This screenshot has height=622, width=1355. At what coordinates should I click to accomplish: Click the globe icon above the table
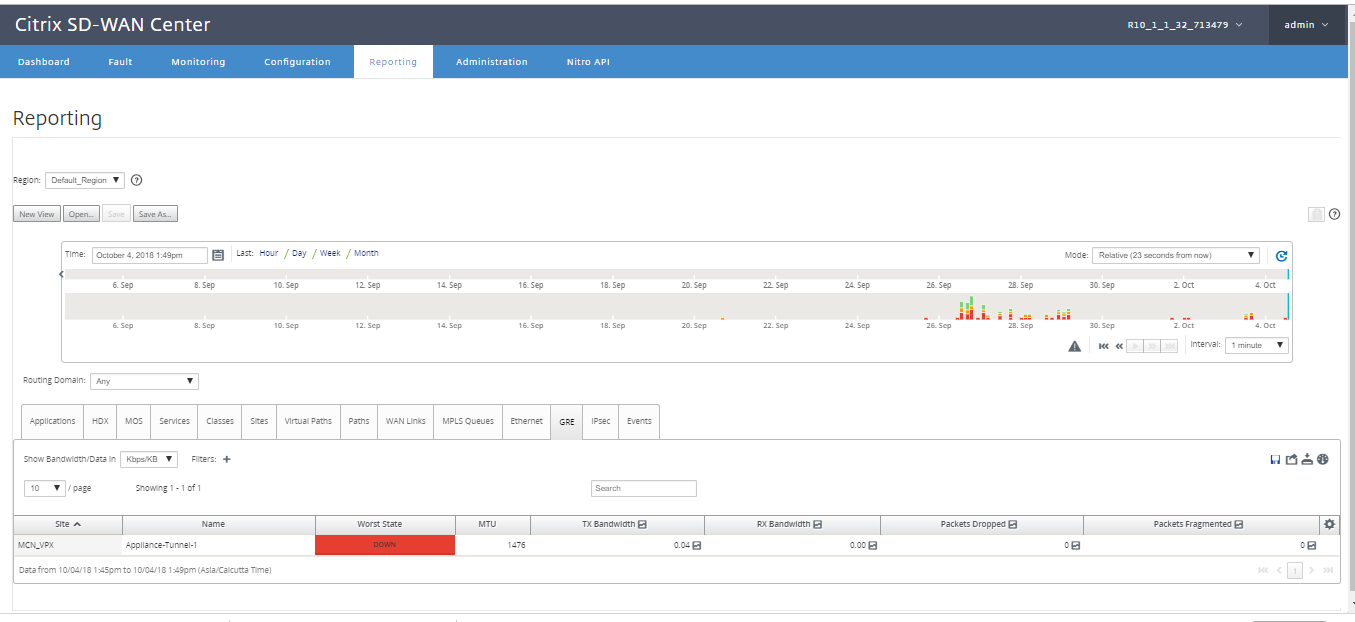point(1323,460)
